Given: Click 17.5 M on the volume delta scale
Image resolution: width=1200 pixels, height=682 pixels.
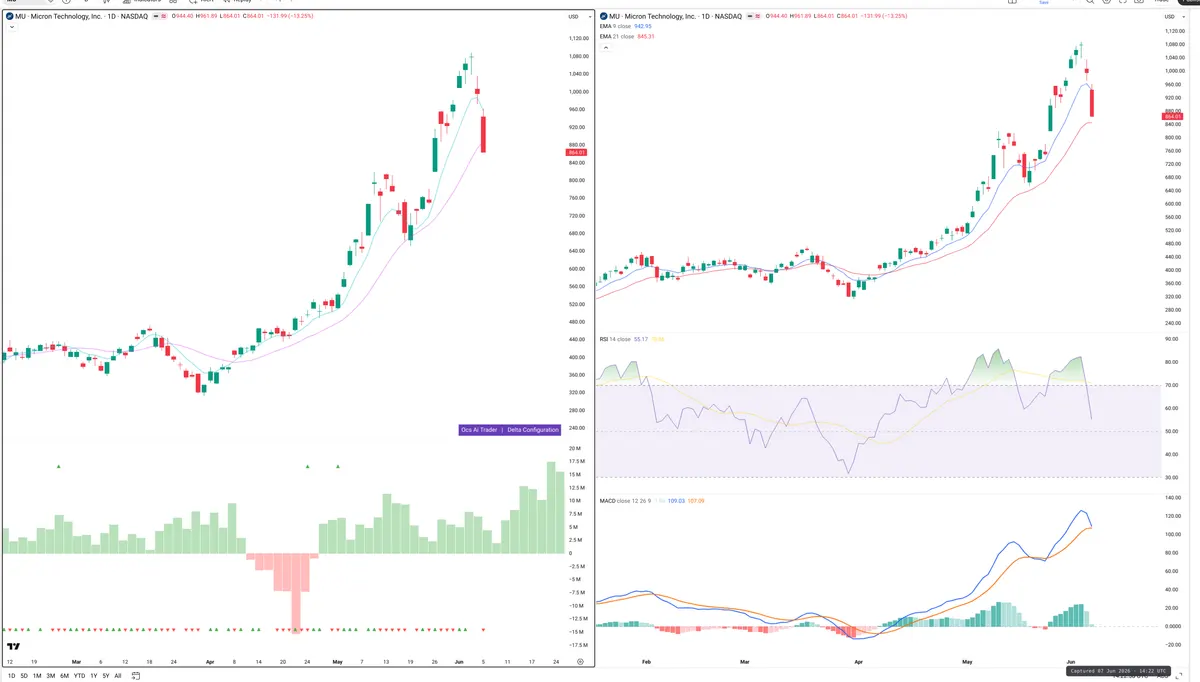Looking at the screenshot, I should 576,461.
